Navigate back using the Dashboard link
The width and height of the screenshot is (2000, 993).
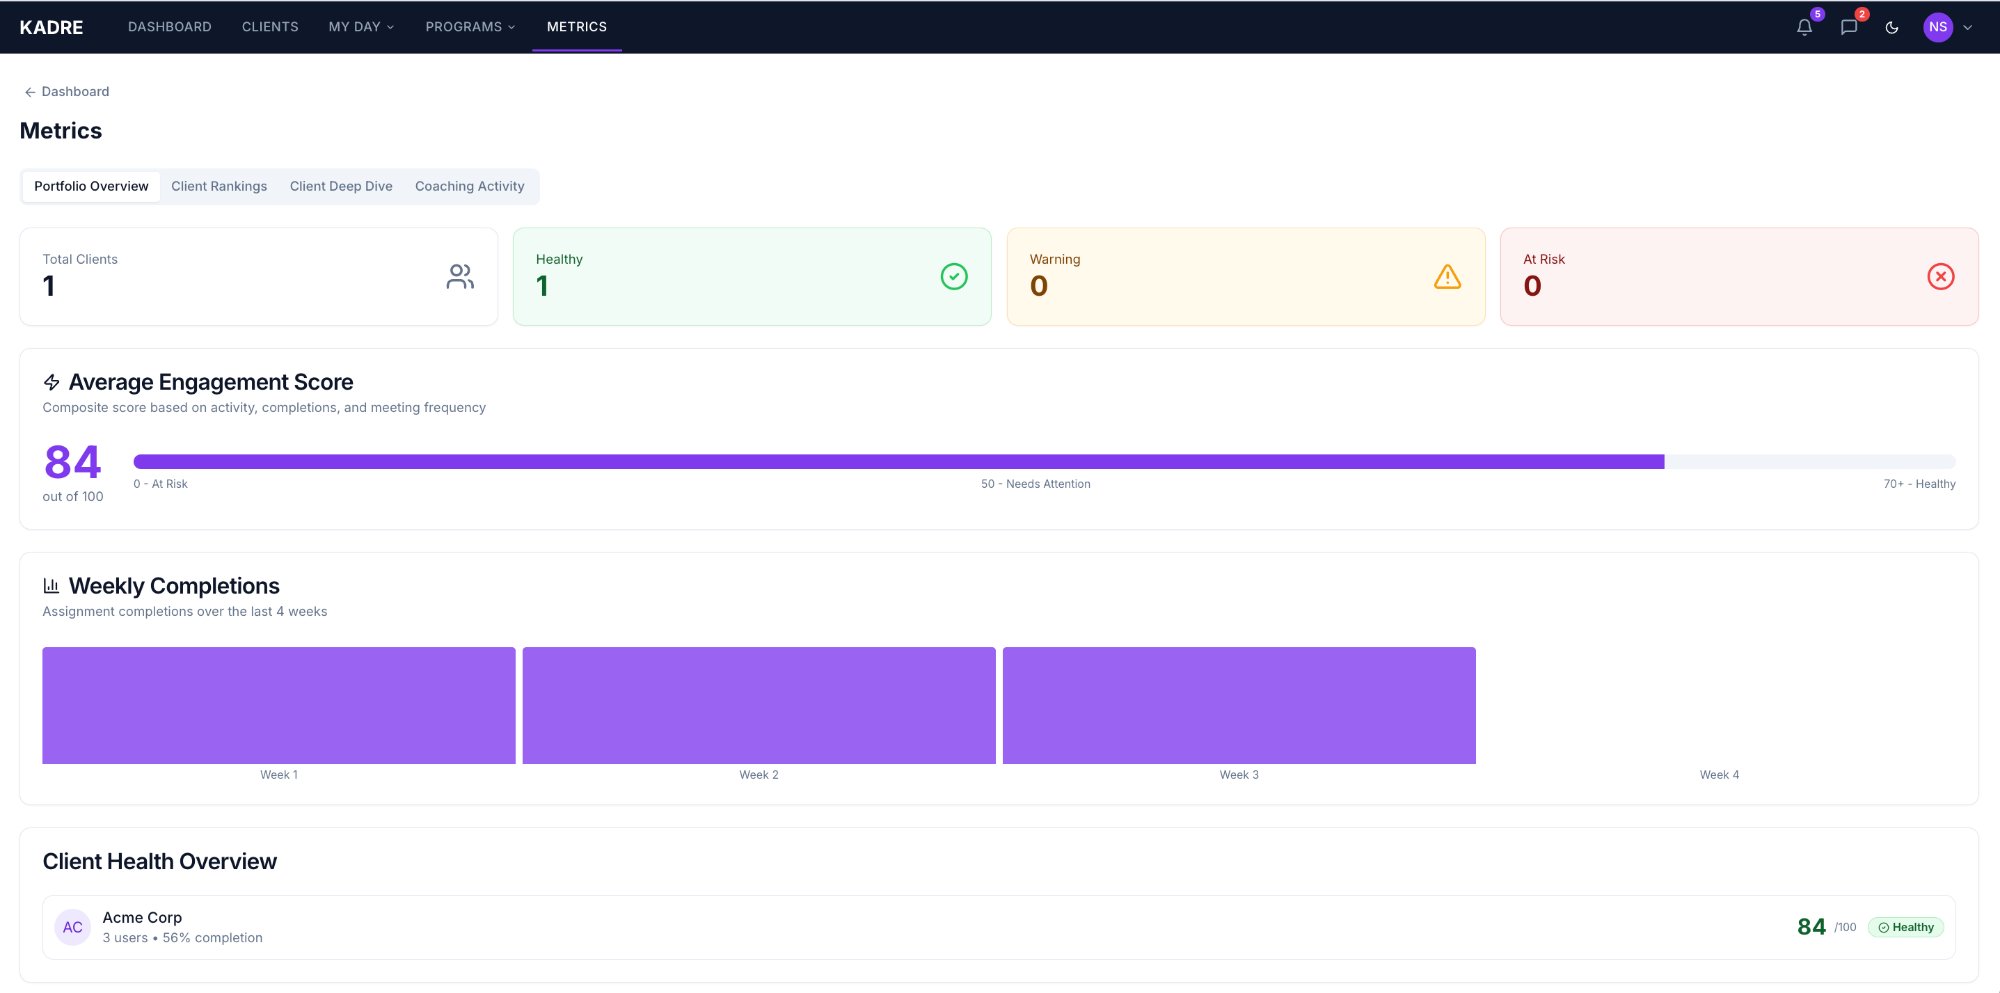click(65, 91)
